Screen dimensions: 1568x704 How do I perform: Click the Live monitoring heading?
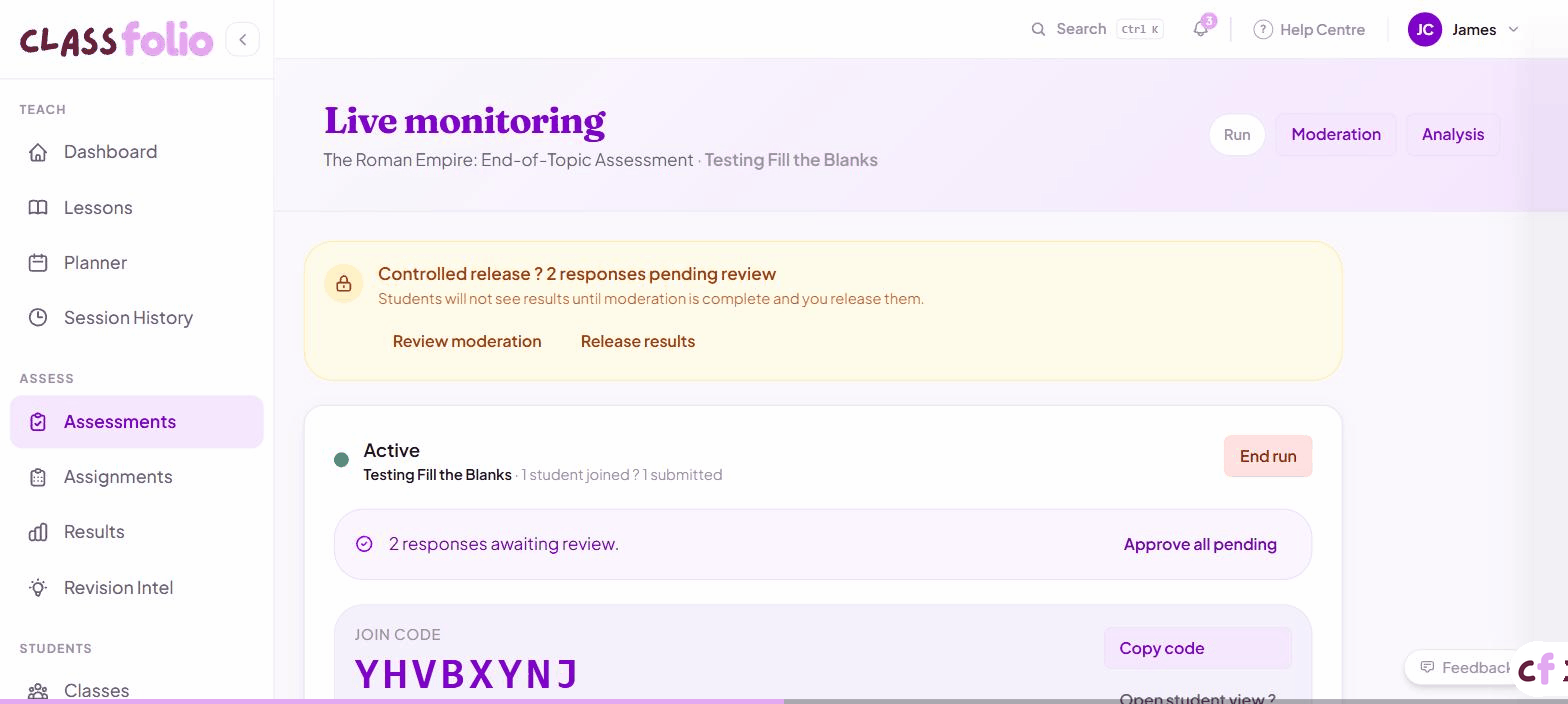pyautogui.click(x=465, y=121)
